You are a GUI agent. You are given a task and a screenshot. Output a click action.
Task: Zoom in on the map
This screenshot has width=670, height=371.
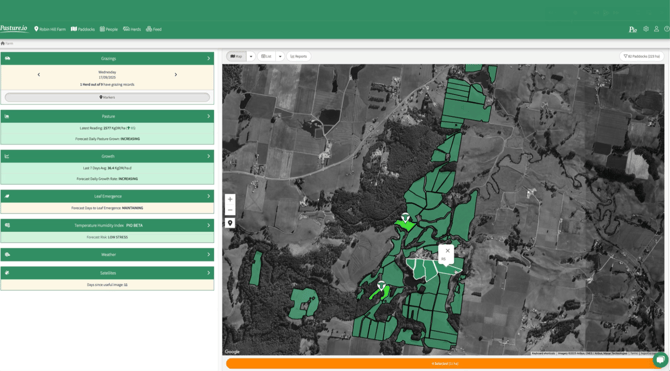click(x=230, y=199)
